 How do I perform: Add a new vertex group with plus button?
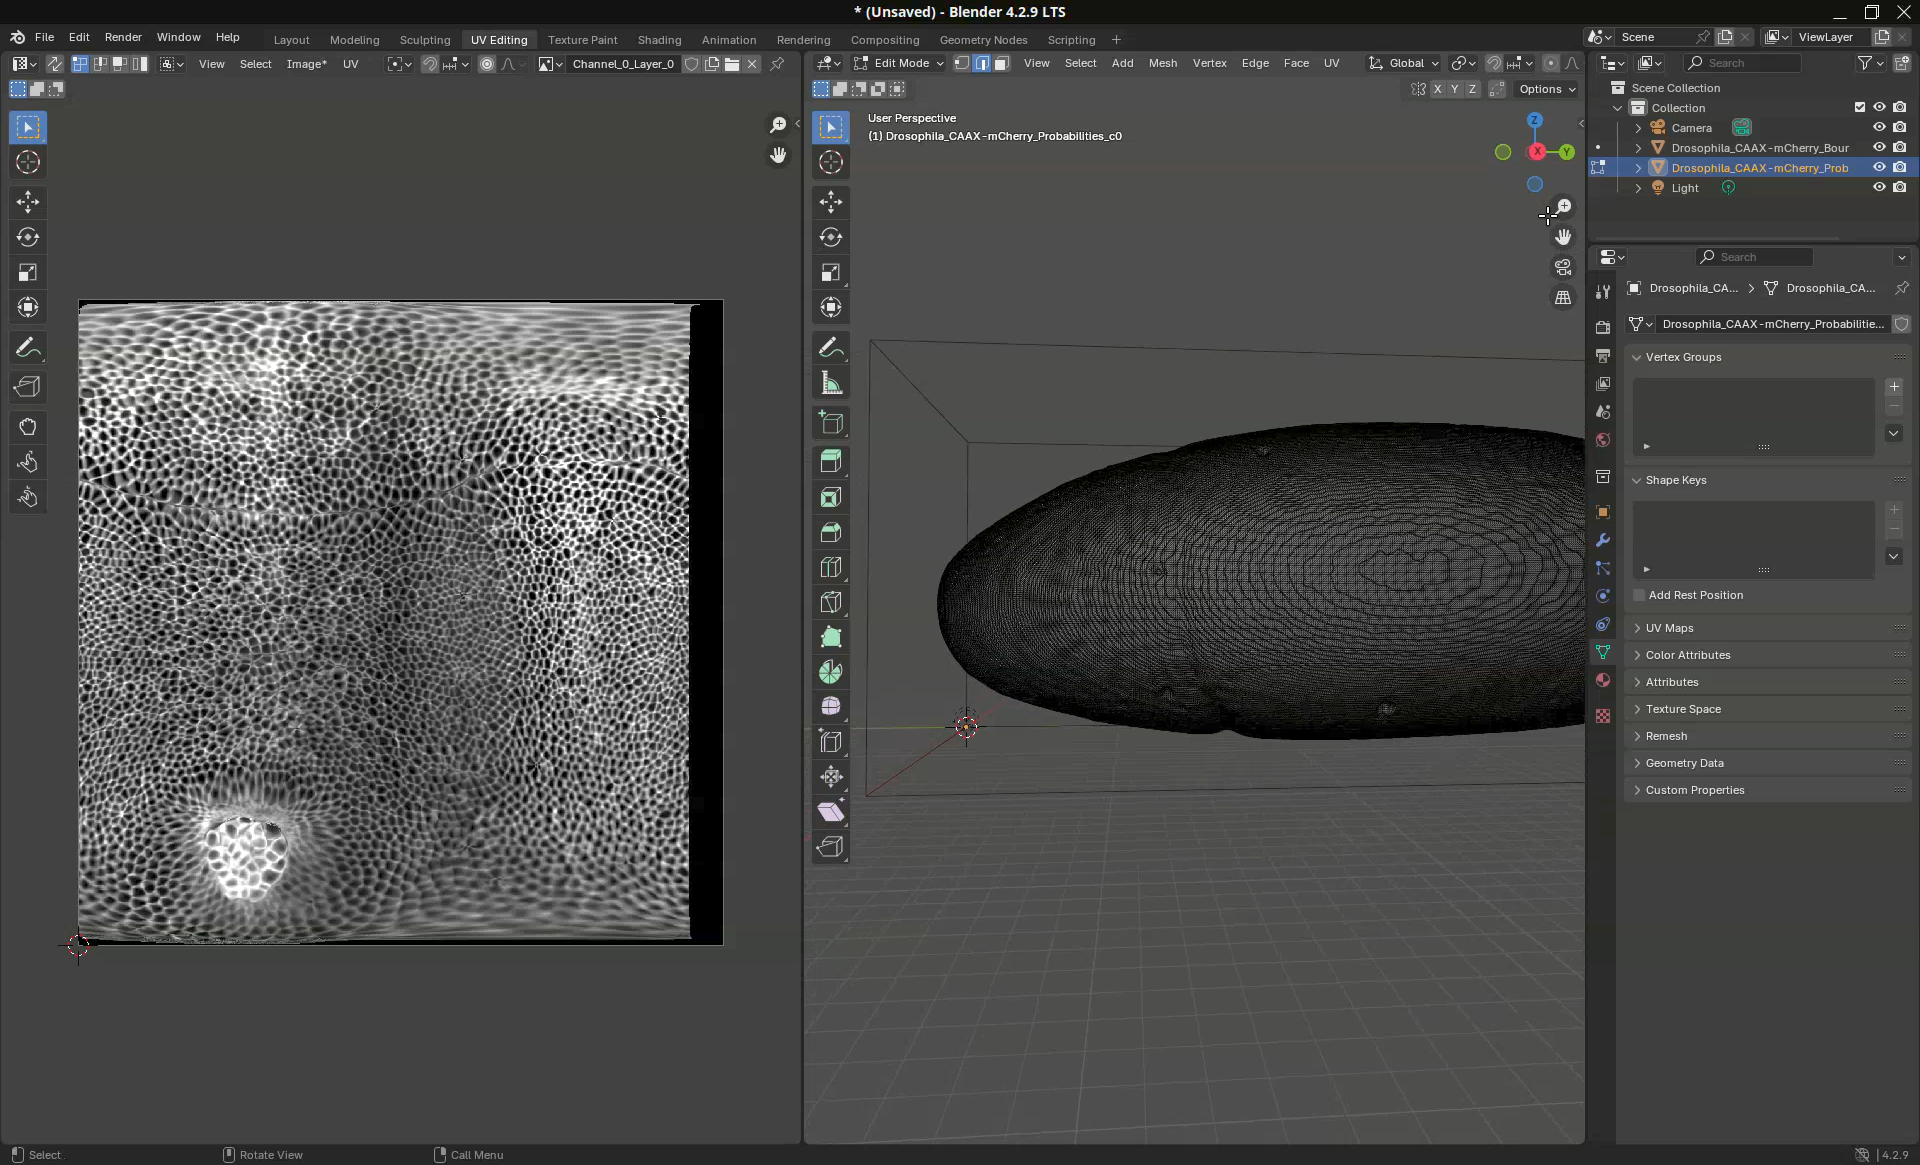tap(1894, 387)
